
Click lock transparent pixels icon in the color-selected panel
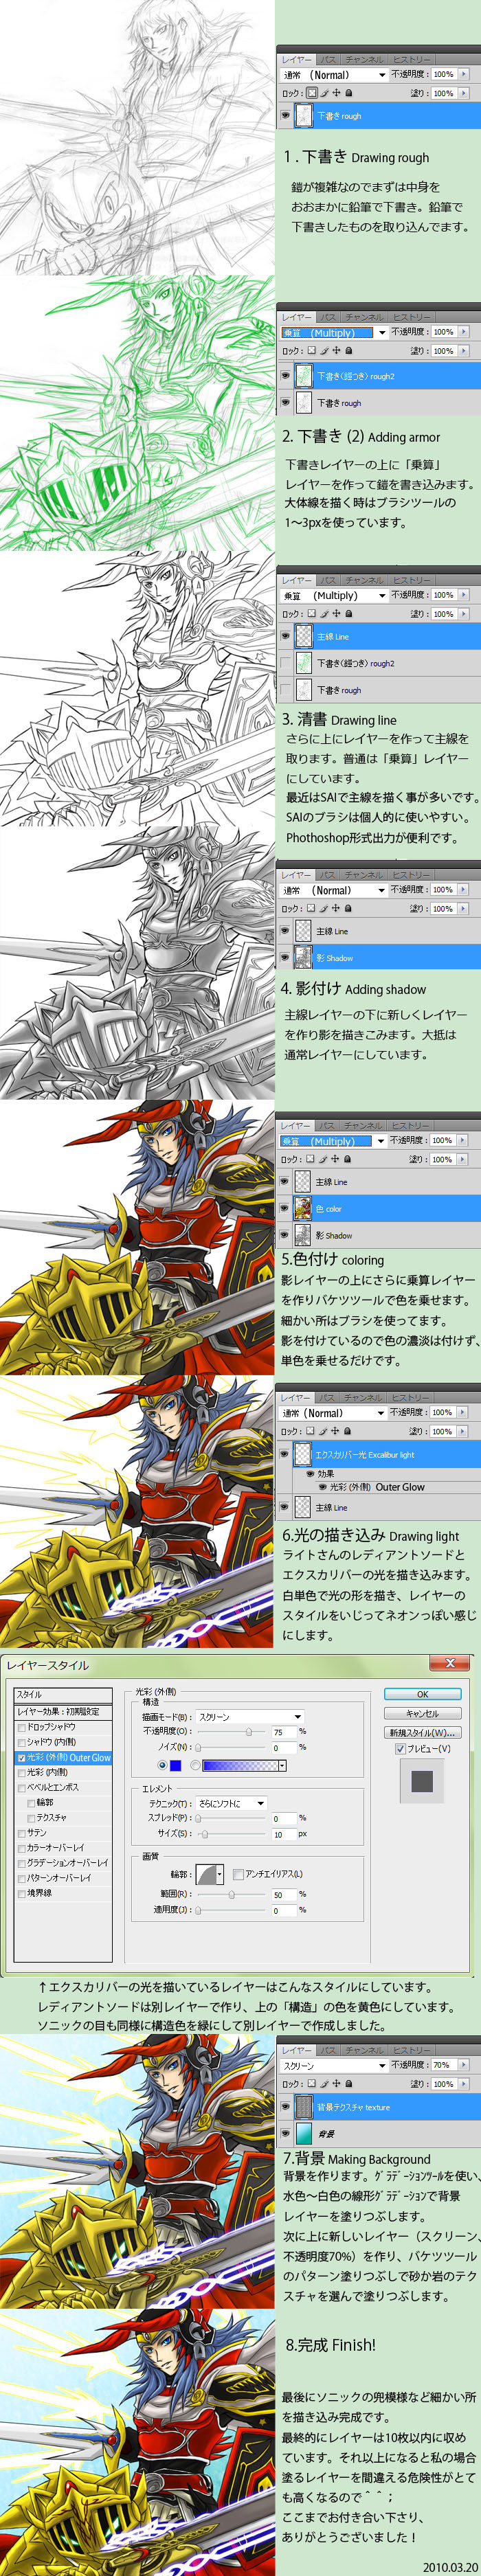coord(311,1159)
